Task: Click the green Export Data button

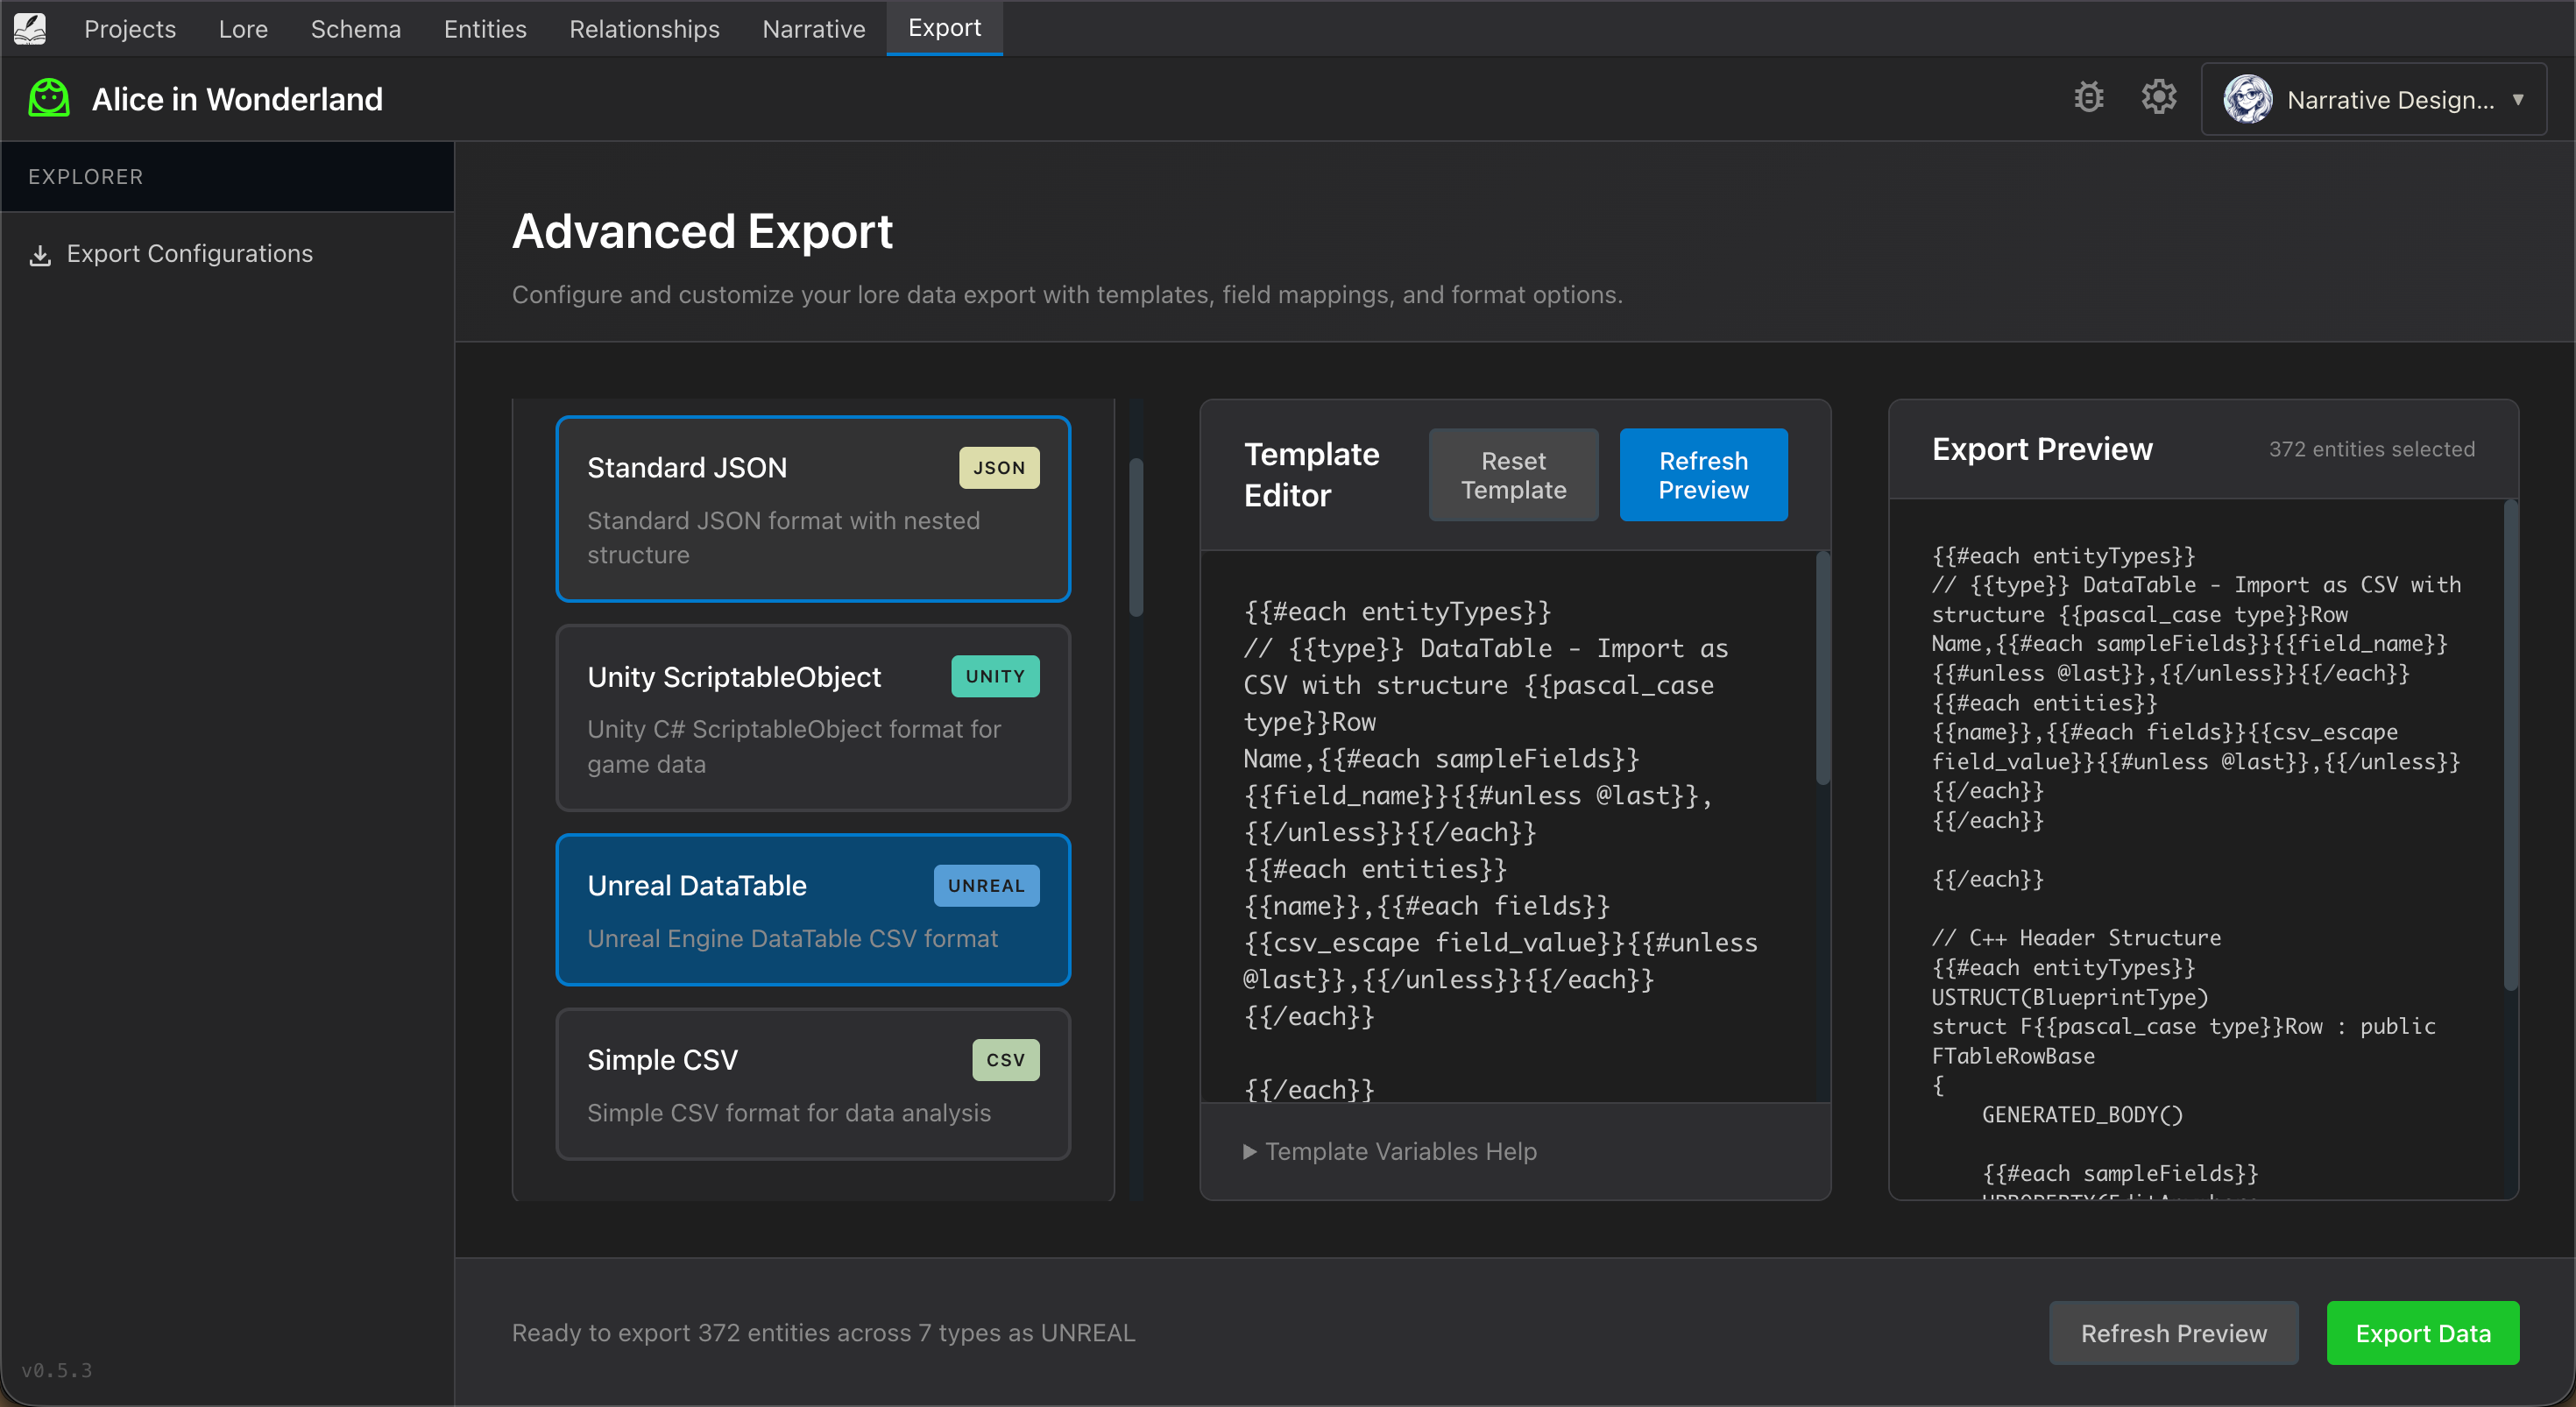Action: point(2423,1333)
